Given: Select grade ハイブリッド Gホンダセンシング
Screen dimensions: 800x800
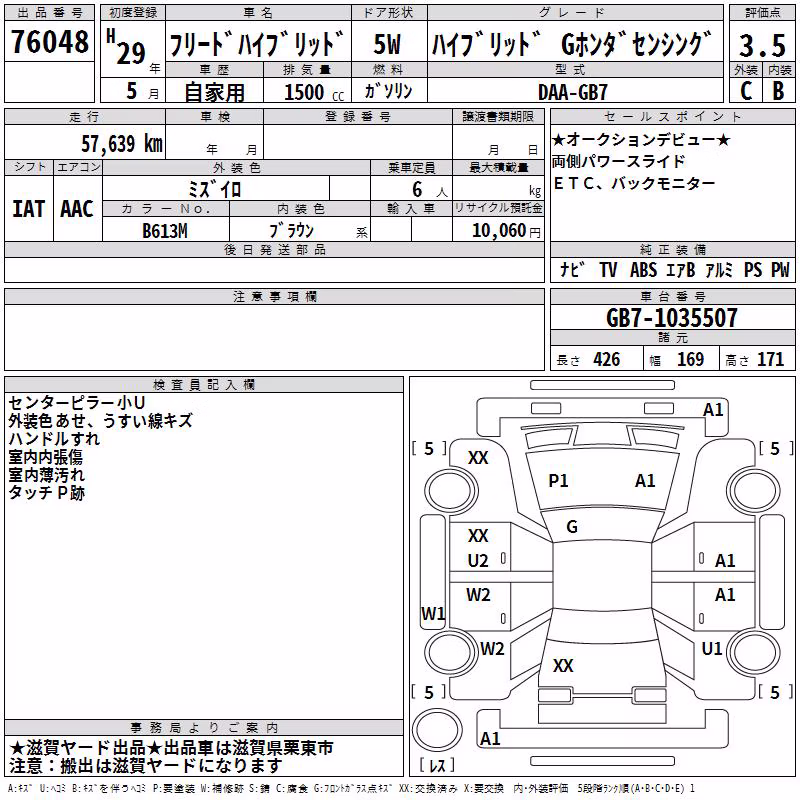Looking at the screenshot, I should pyautogui.click(x=572, y=44).
